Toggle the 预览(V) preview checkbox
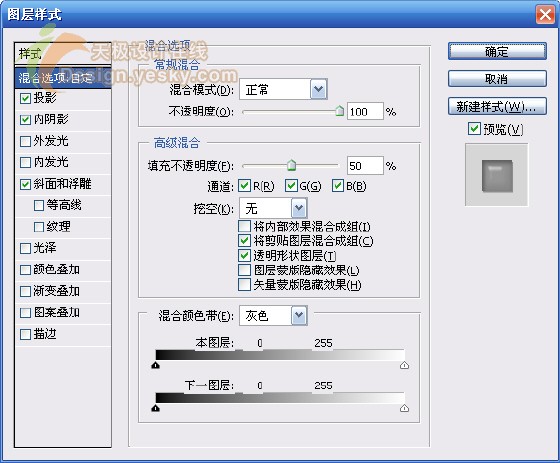This screenshot has width=560, height=463. point(474,129)
